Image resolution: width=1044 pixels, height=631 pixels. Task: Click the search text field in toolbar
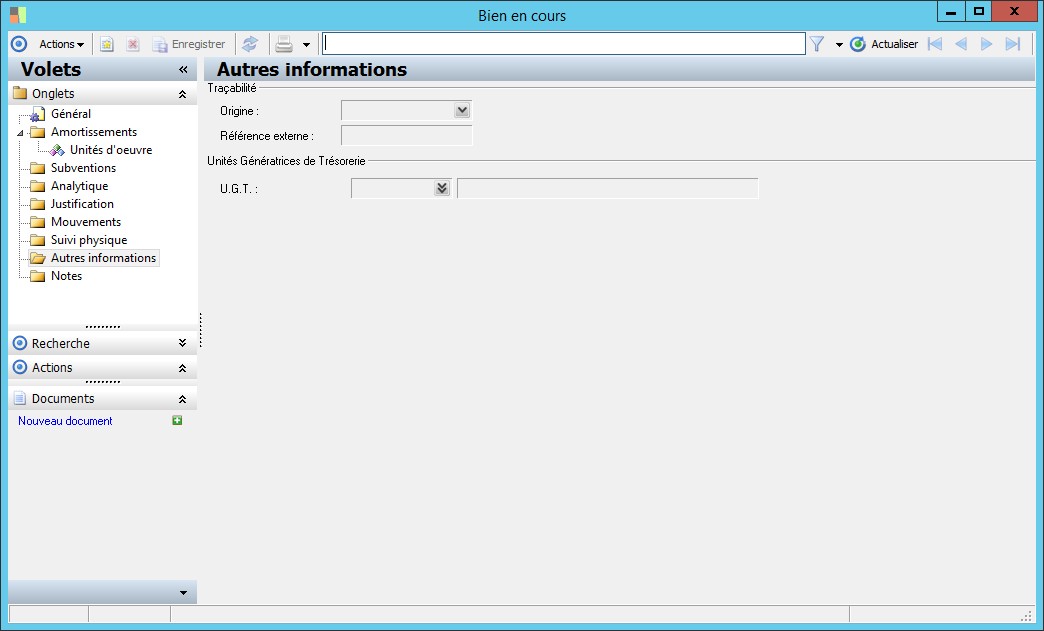(563, 44)
